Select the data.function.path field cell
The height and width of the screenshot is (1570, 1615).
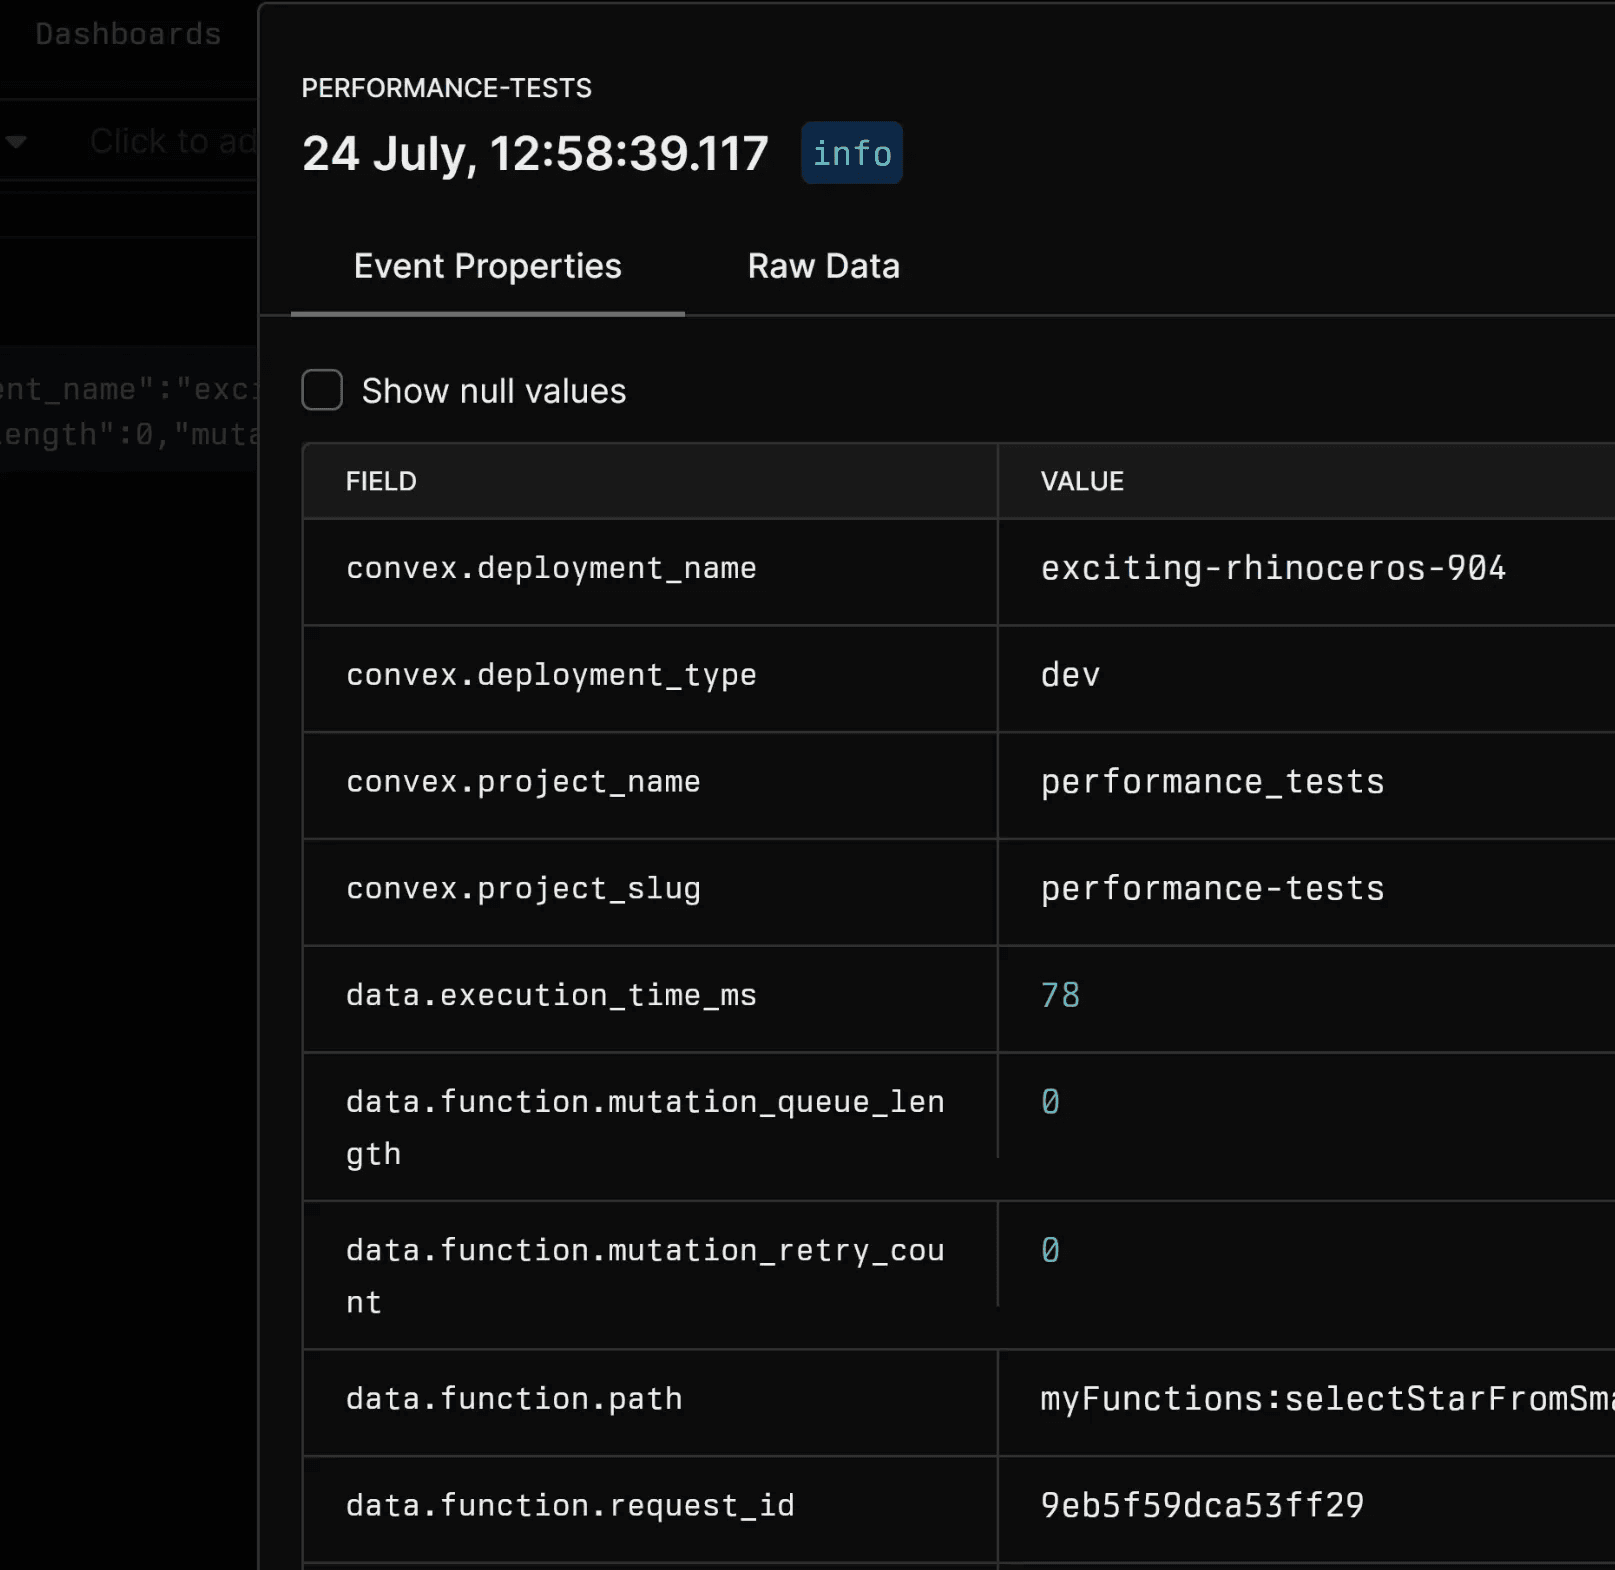514,1399
